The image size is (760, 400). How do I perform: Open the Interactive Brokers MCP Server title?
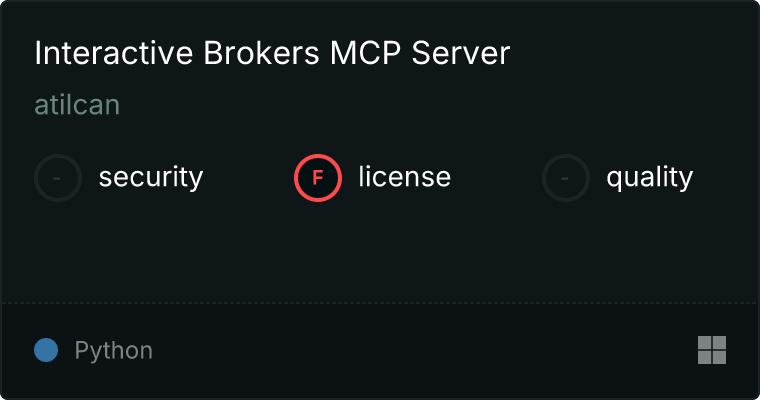pos(272,52)
